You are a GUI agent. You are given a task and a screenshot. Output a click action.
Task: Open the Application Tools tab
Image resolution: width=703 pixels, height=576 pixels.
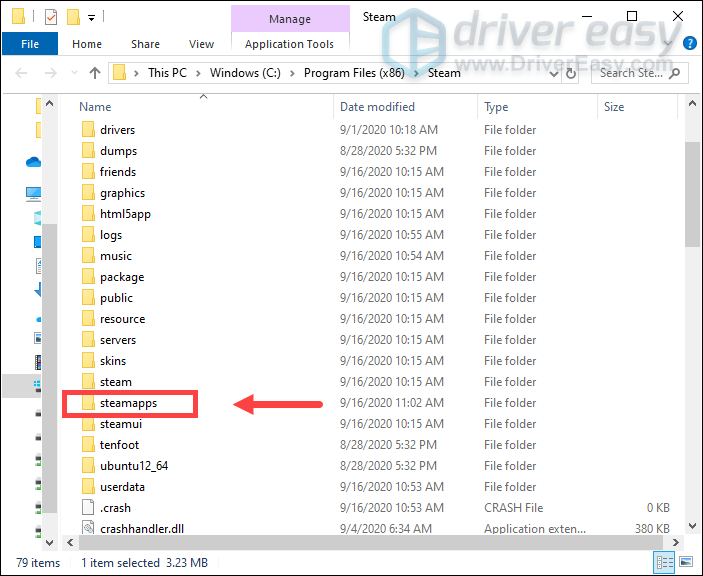tap(290, 44)
